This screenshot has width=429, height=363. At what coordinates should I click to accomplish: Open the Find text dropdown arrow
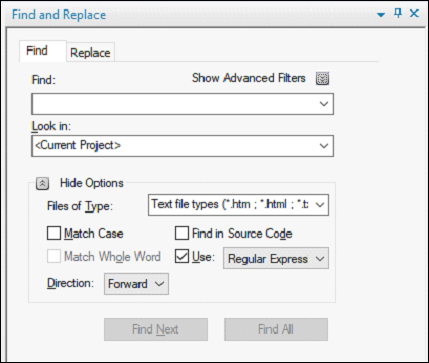[x=324, y=104]
